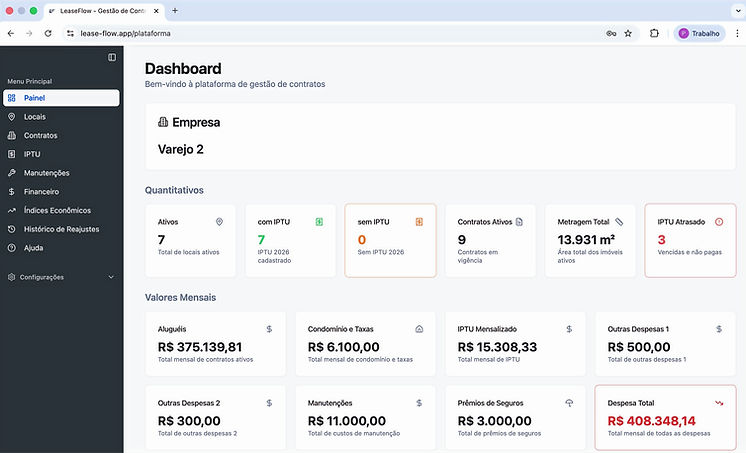The width and height of the screenshot is (746, 453).
Task: Open the browser three-dot menu
Action: pos(737,33)
